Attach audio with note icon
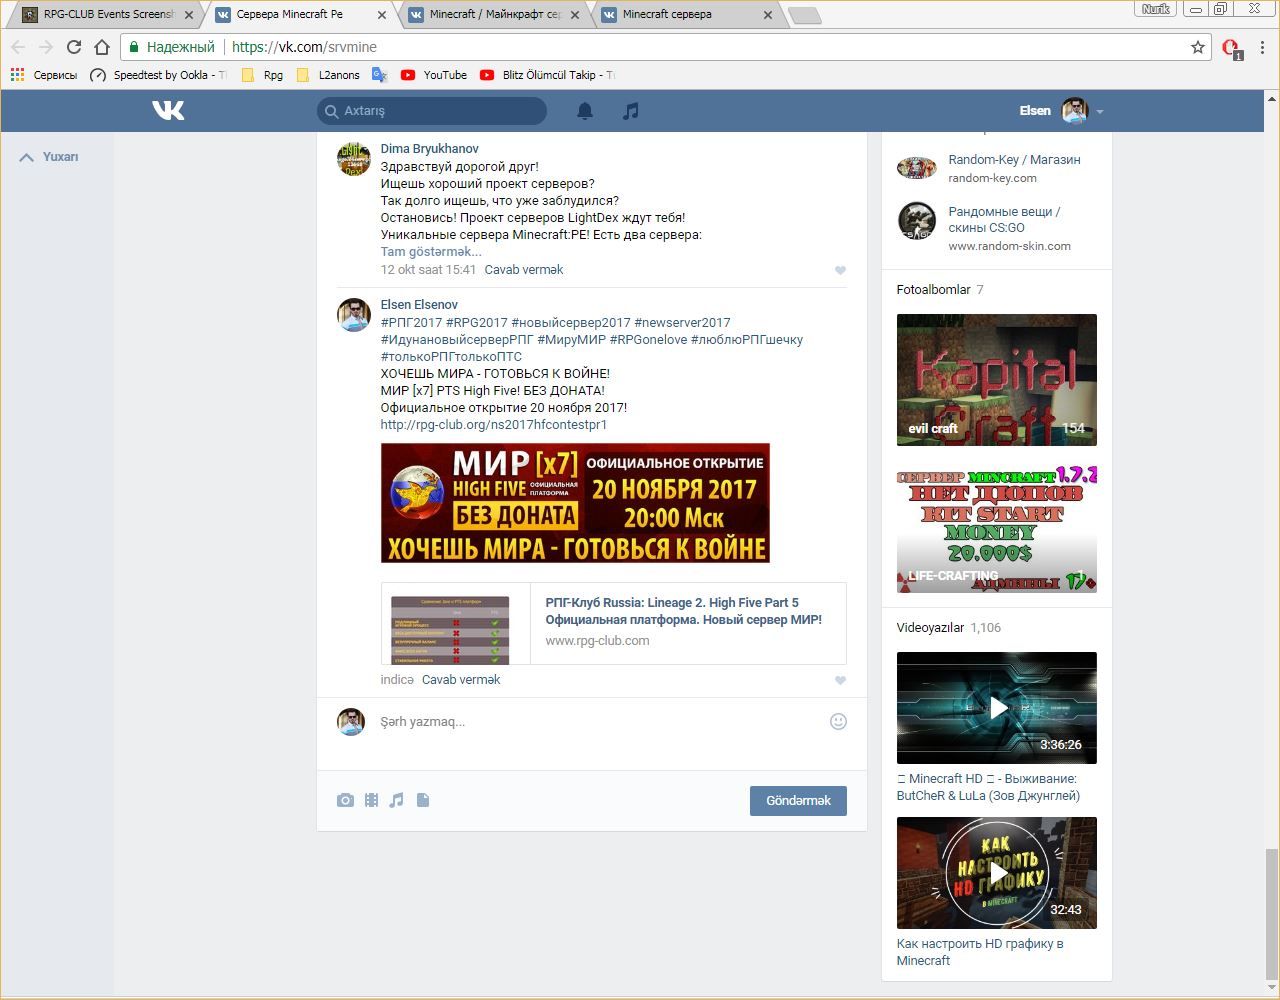 click(397, 800)
